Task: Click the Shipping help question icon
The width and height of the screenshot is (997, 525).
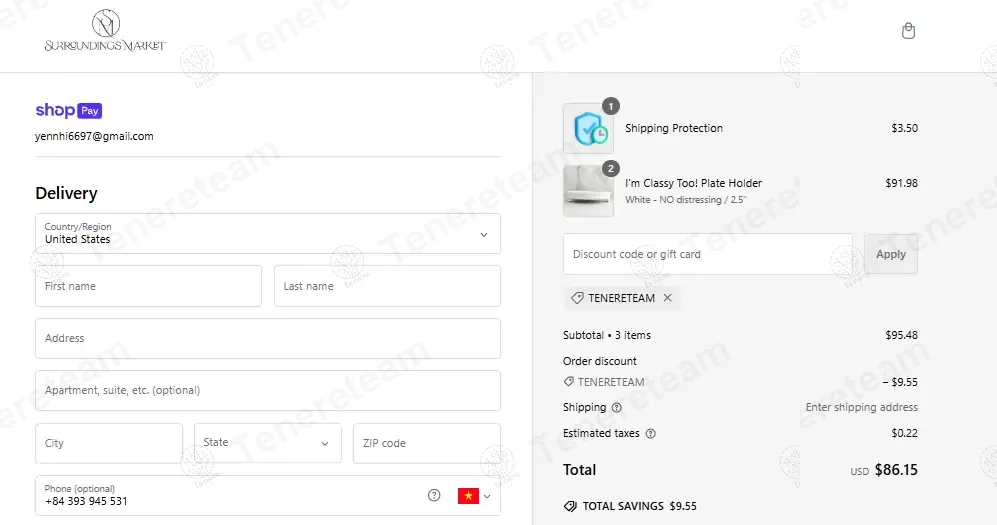Action: click(x=616, y=407)
